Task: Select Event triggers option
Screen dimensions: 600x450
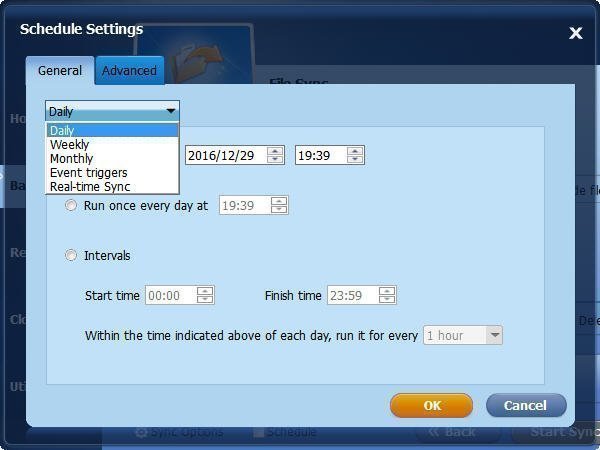Action: [x=112, y=173]
